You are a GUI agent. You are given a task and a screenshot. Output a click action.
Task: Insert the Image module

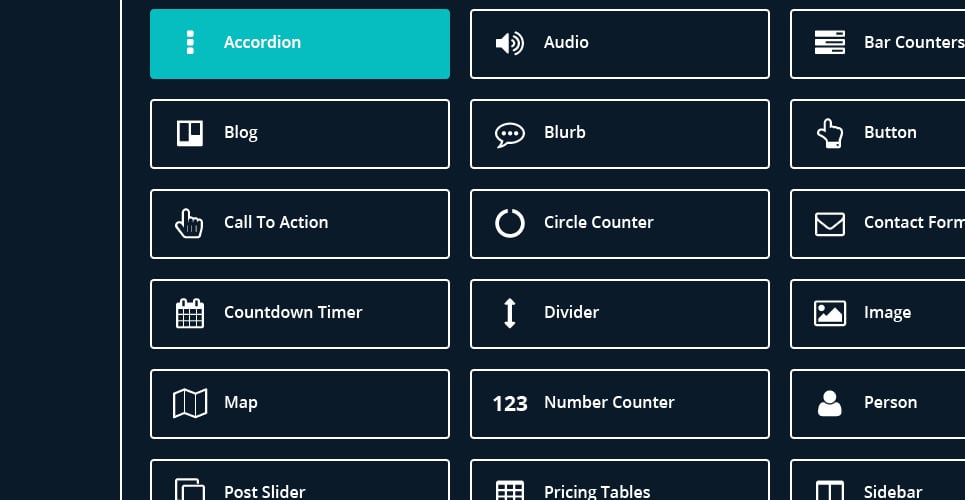pyautogui.click(x=878, y=314)
